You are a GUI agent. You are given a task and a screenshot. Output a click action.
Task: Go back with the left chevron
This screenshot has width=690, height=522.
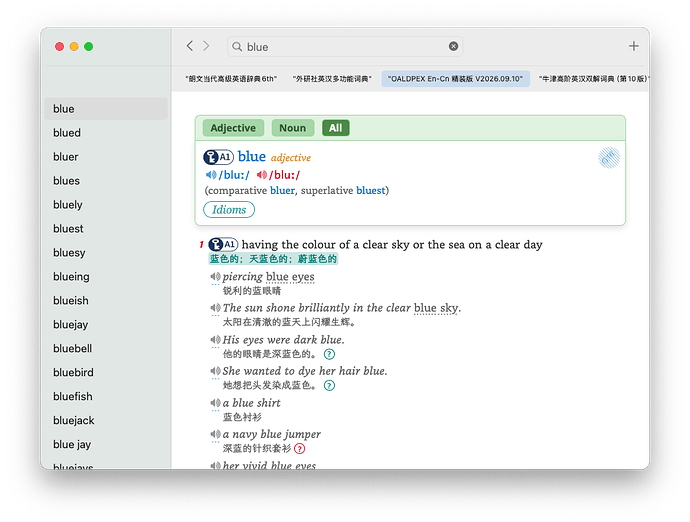tap(190, 46)
